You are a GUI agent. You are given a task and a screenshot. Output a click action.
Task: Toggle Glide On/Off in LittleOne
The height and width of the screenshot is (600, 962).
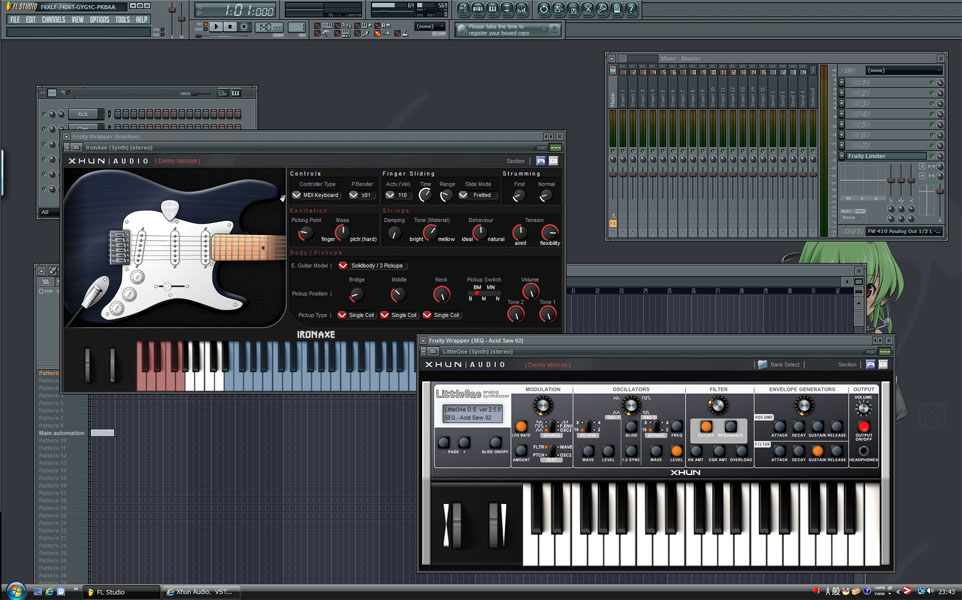point(494,442)
